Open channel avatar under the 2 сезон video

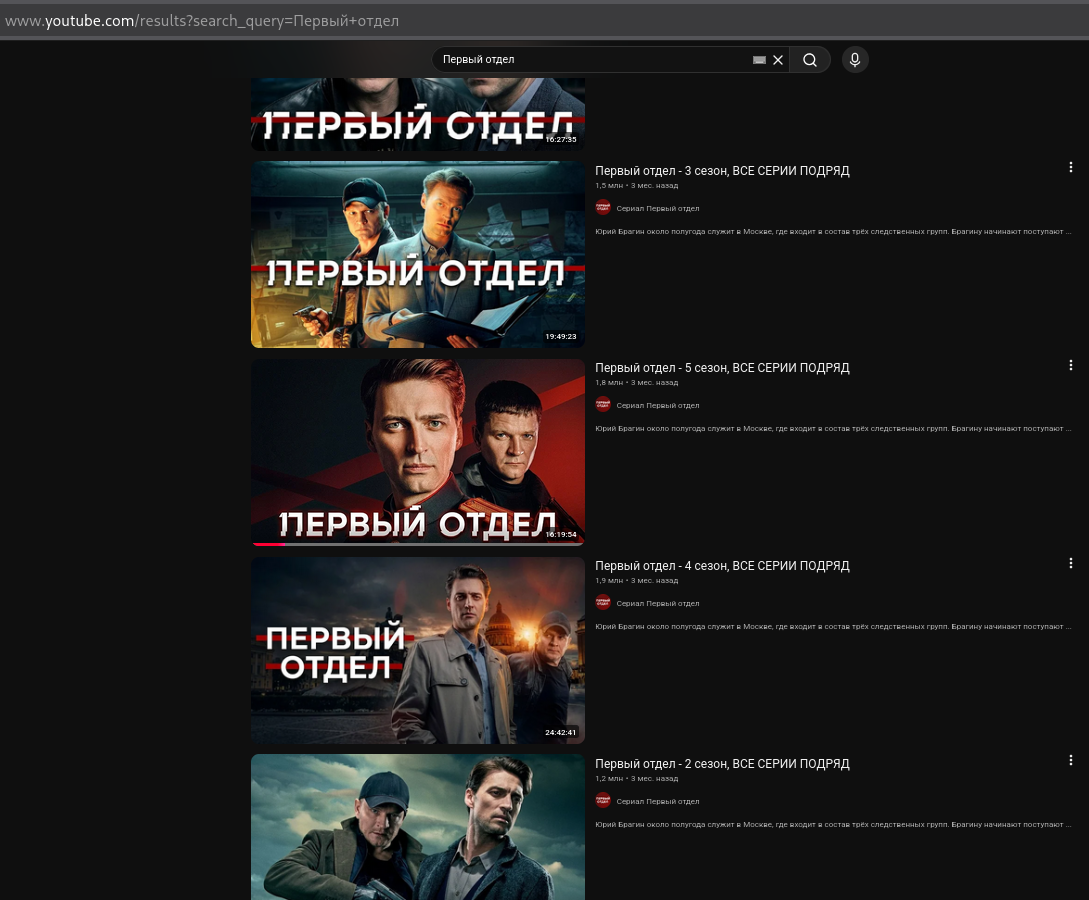(x=603, y=801)
